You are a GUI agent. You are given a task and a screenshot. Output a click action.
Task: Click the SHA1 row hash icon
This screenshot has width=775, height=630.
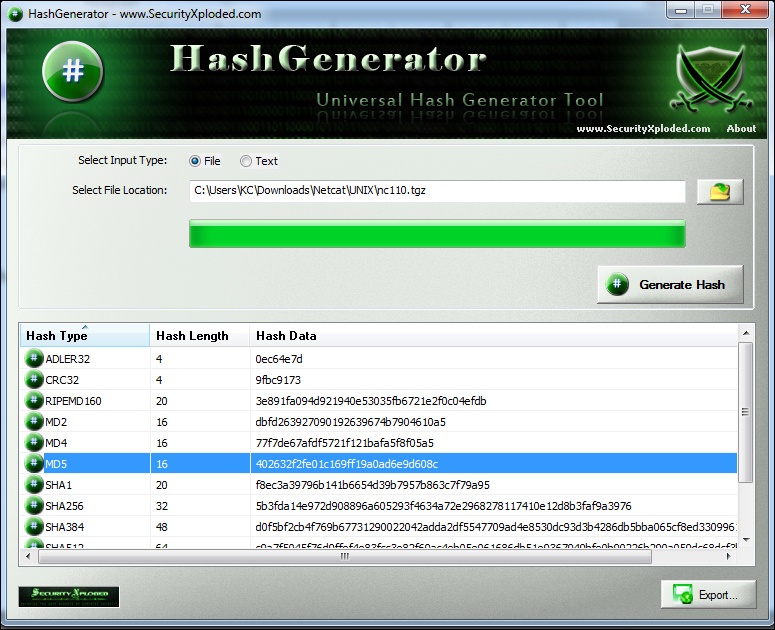tap(34, 484)
